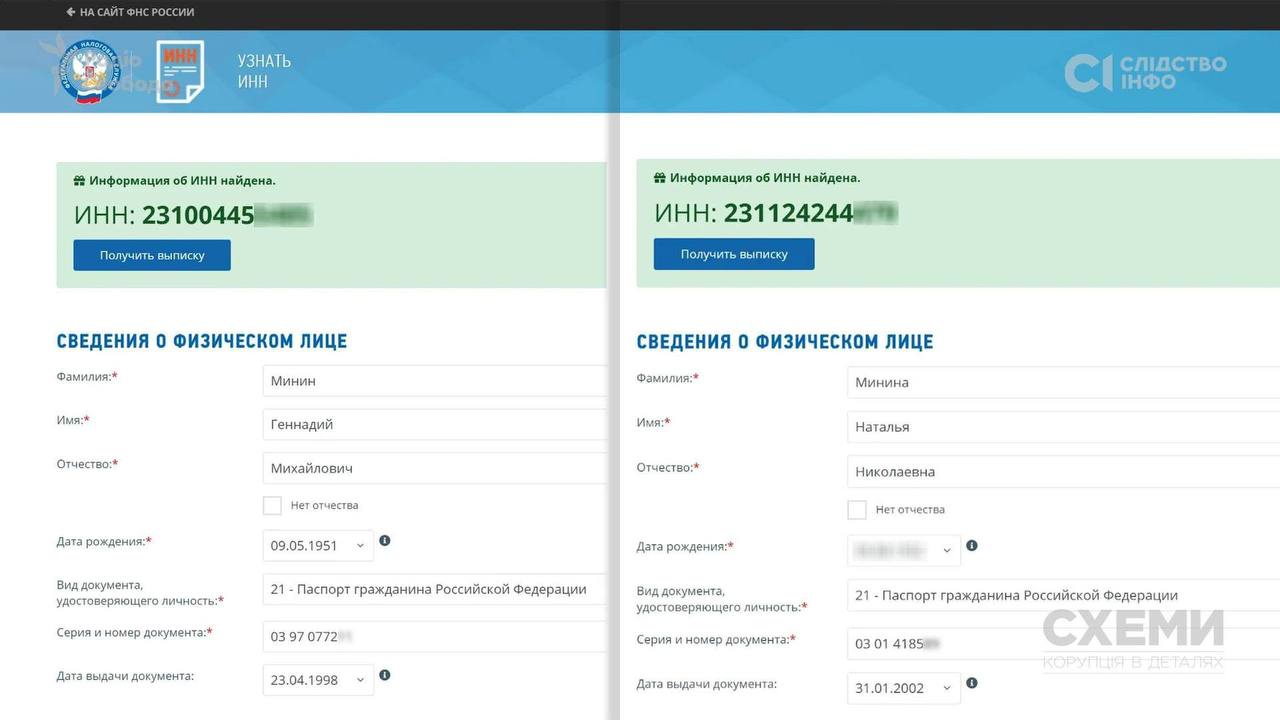
Task: Click the INN document icon in header
Action: click(x=180, y=71)
